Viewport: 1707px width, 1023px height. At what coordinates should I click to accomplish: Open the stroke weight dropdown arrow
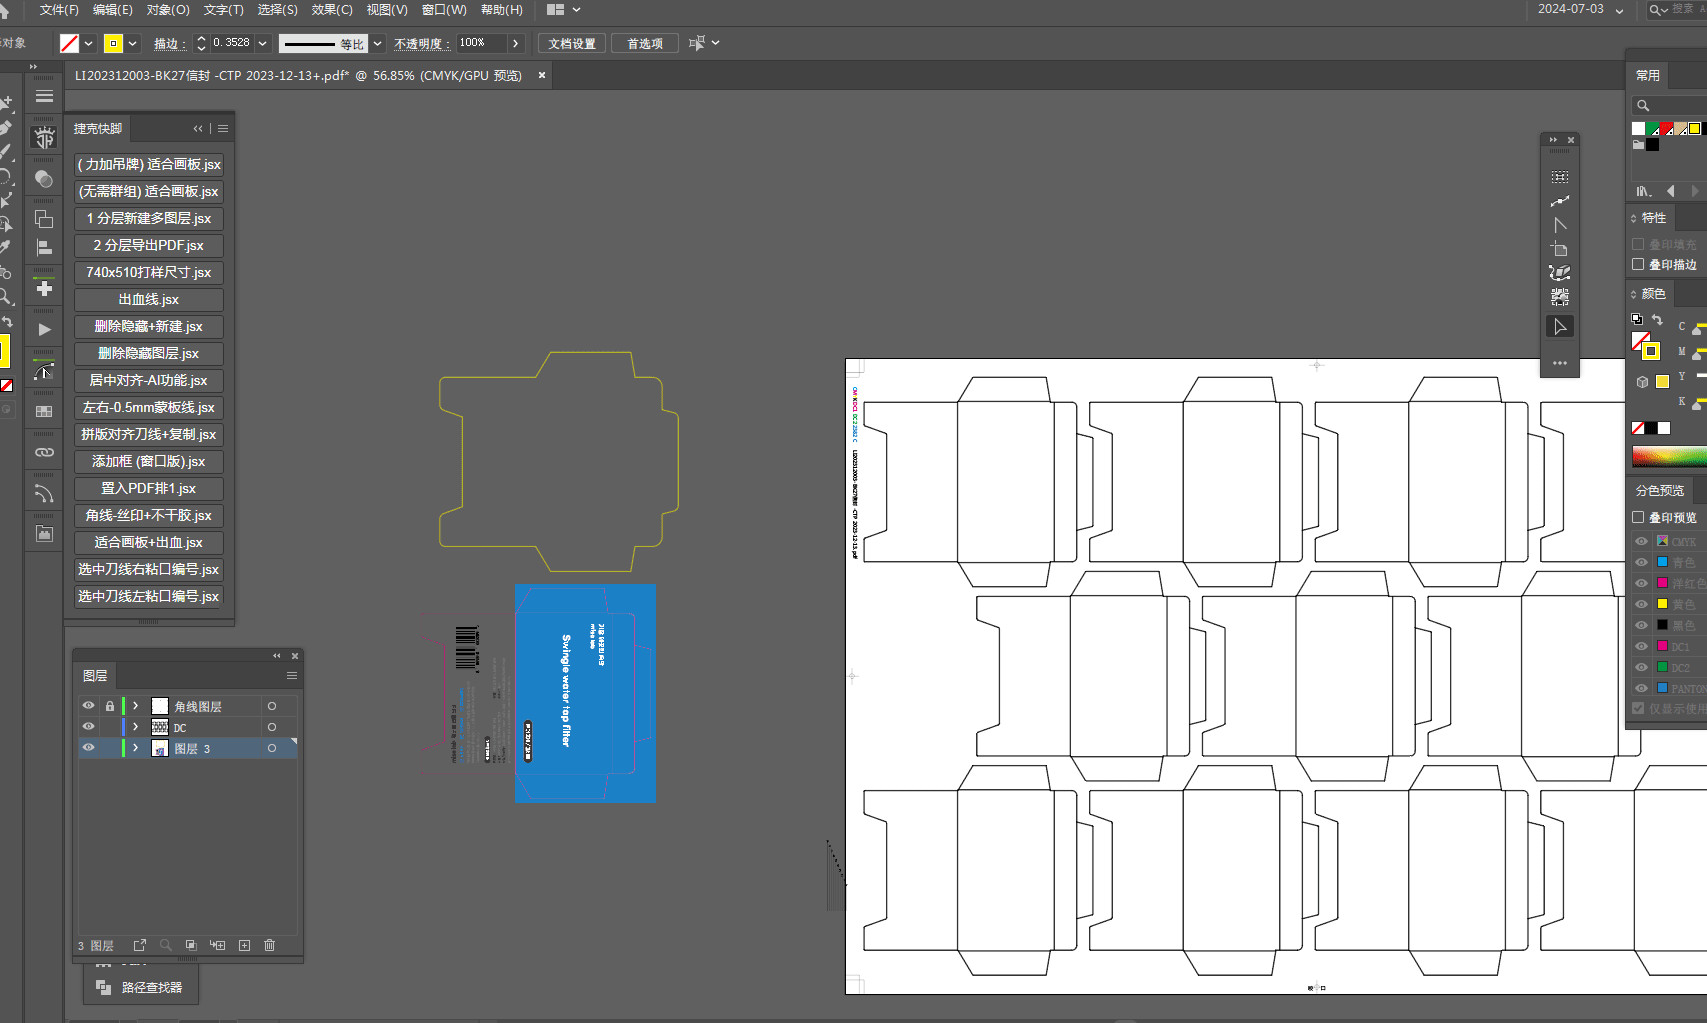click(x=263, y=43)
